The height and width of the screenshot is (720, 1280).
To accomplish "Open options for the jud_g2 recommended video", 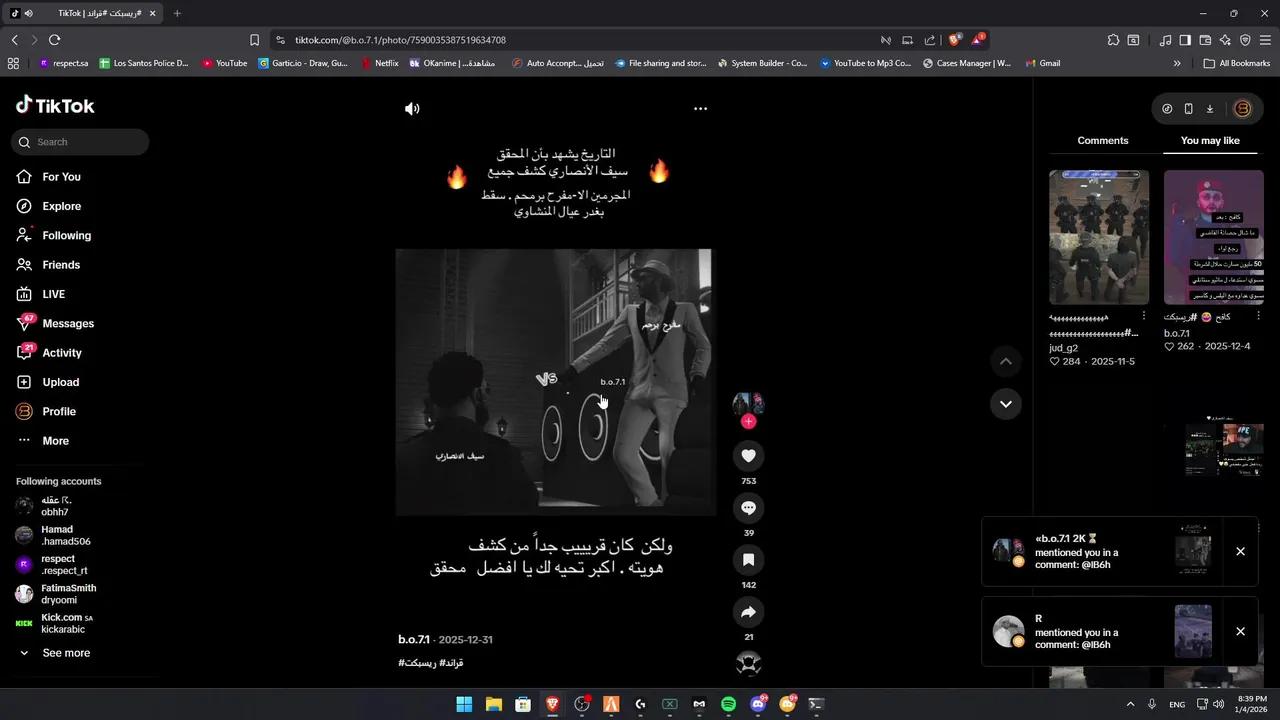I will (1143, 316).
